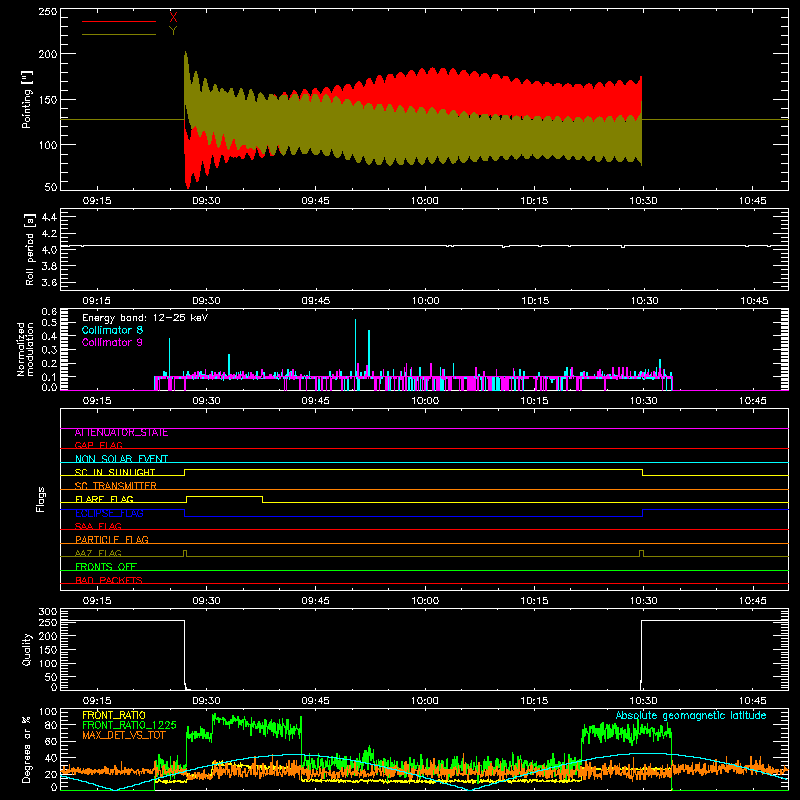Select the FLARE_FLAG label
The height and width of the screenshot is (800, 800).
click(104, 499)
